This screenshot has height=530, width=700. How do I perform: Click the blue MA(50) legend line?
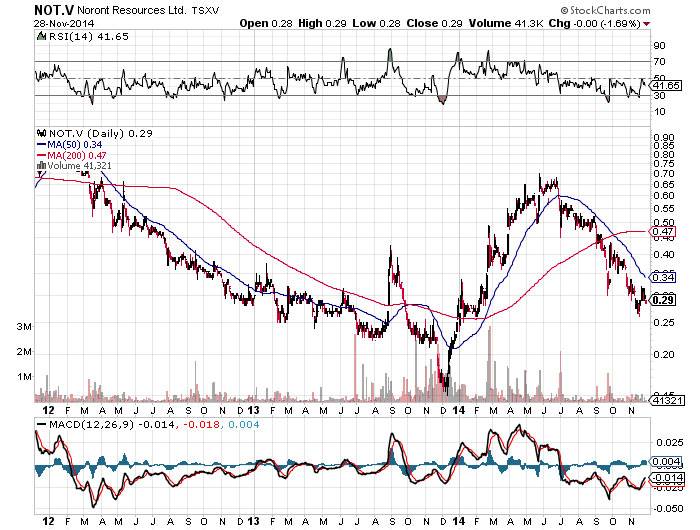[41, 145]
